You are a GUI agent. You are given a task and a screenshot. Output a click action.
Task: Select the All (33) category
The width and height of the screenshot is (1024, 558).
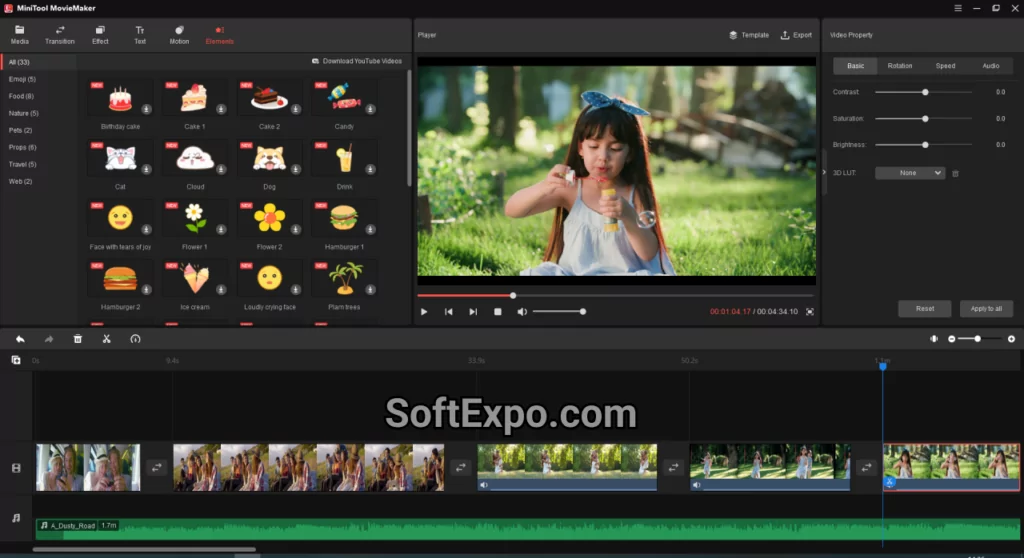click(x=39, y=62)
